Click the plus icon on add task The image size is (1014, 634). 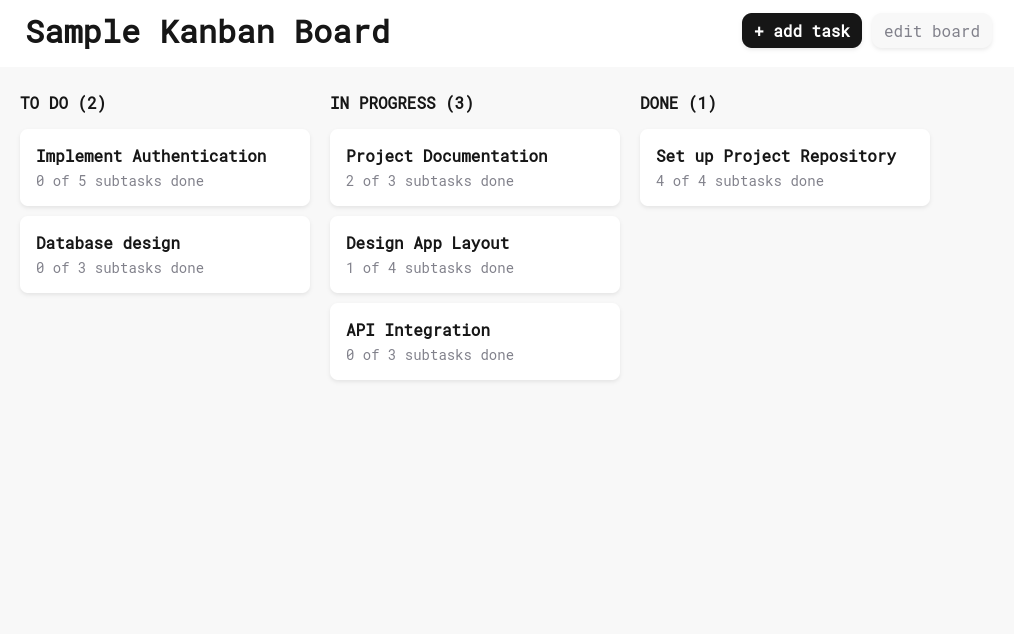pos(760,31)
